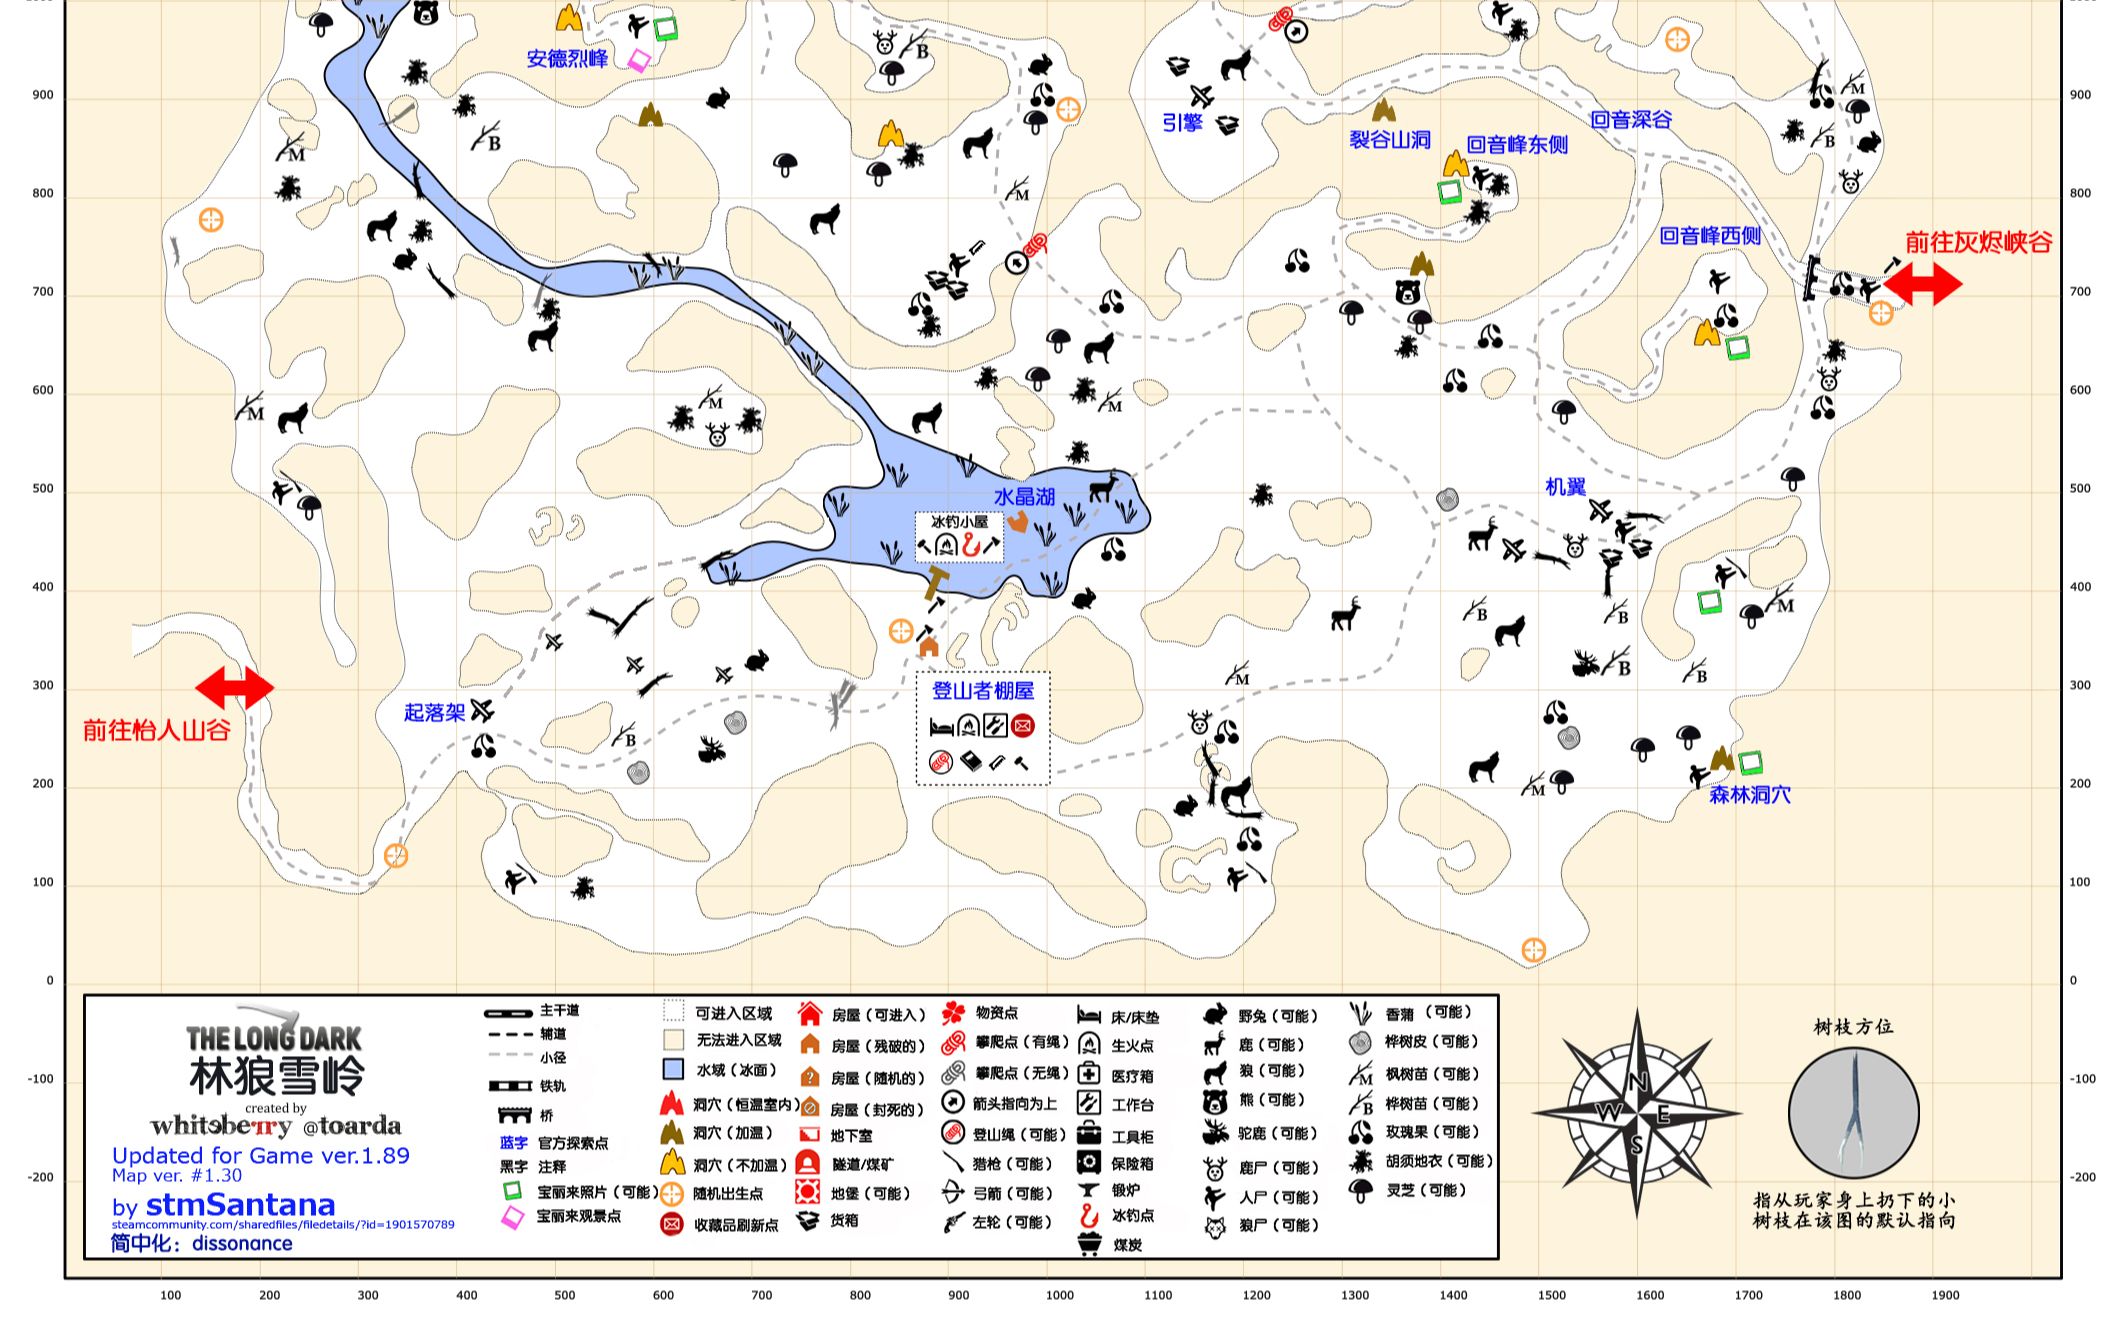Screen dimensions: 2124x1327
Task: Click the legend icon for 桦树皮（可能）
Action: 1360,1043
